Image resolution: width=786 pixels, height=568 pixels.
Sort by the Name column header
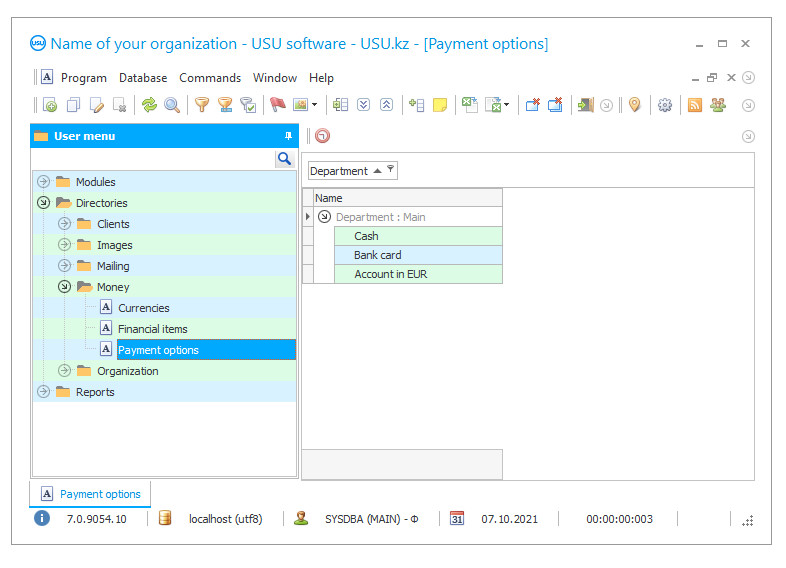click(x=408, y=198)
